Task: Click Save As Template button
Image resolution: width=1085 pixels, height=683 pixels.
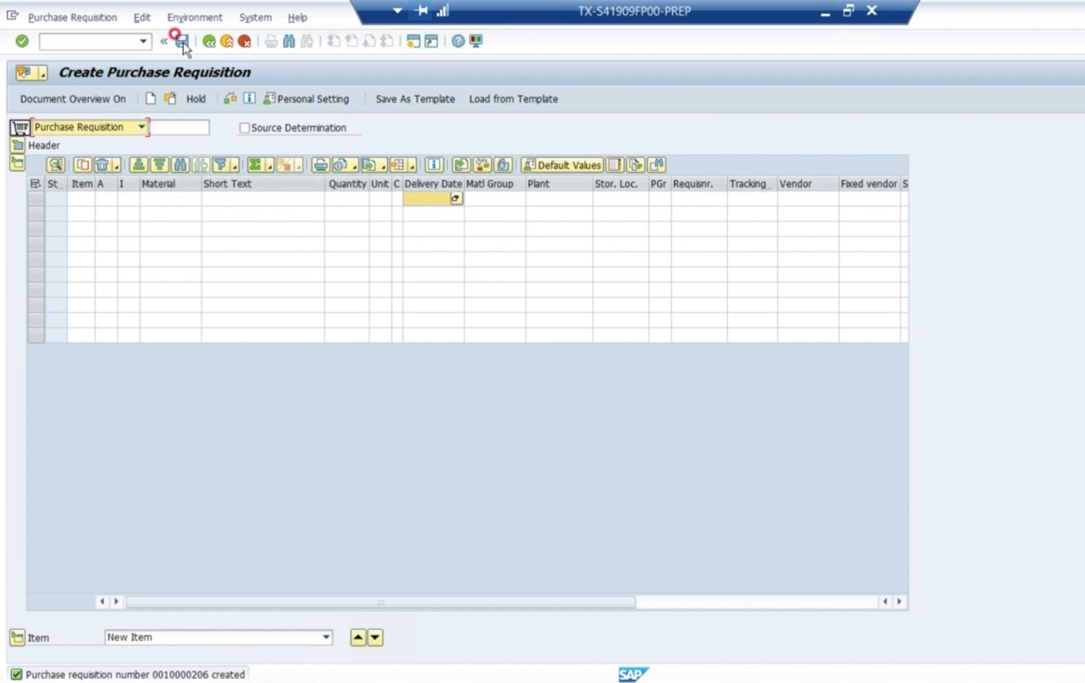Action: click(x=415, y=99)
